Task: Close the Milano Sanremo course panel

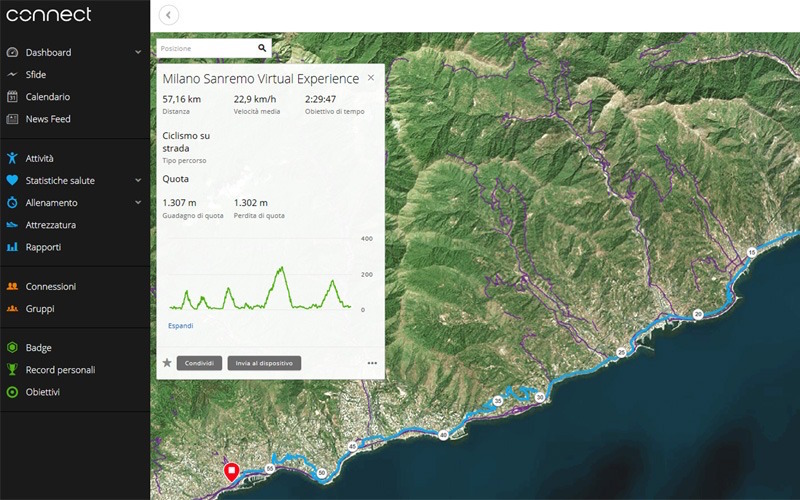Action: (371, 78)
